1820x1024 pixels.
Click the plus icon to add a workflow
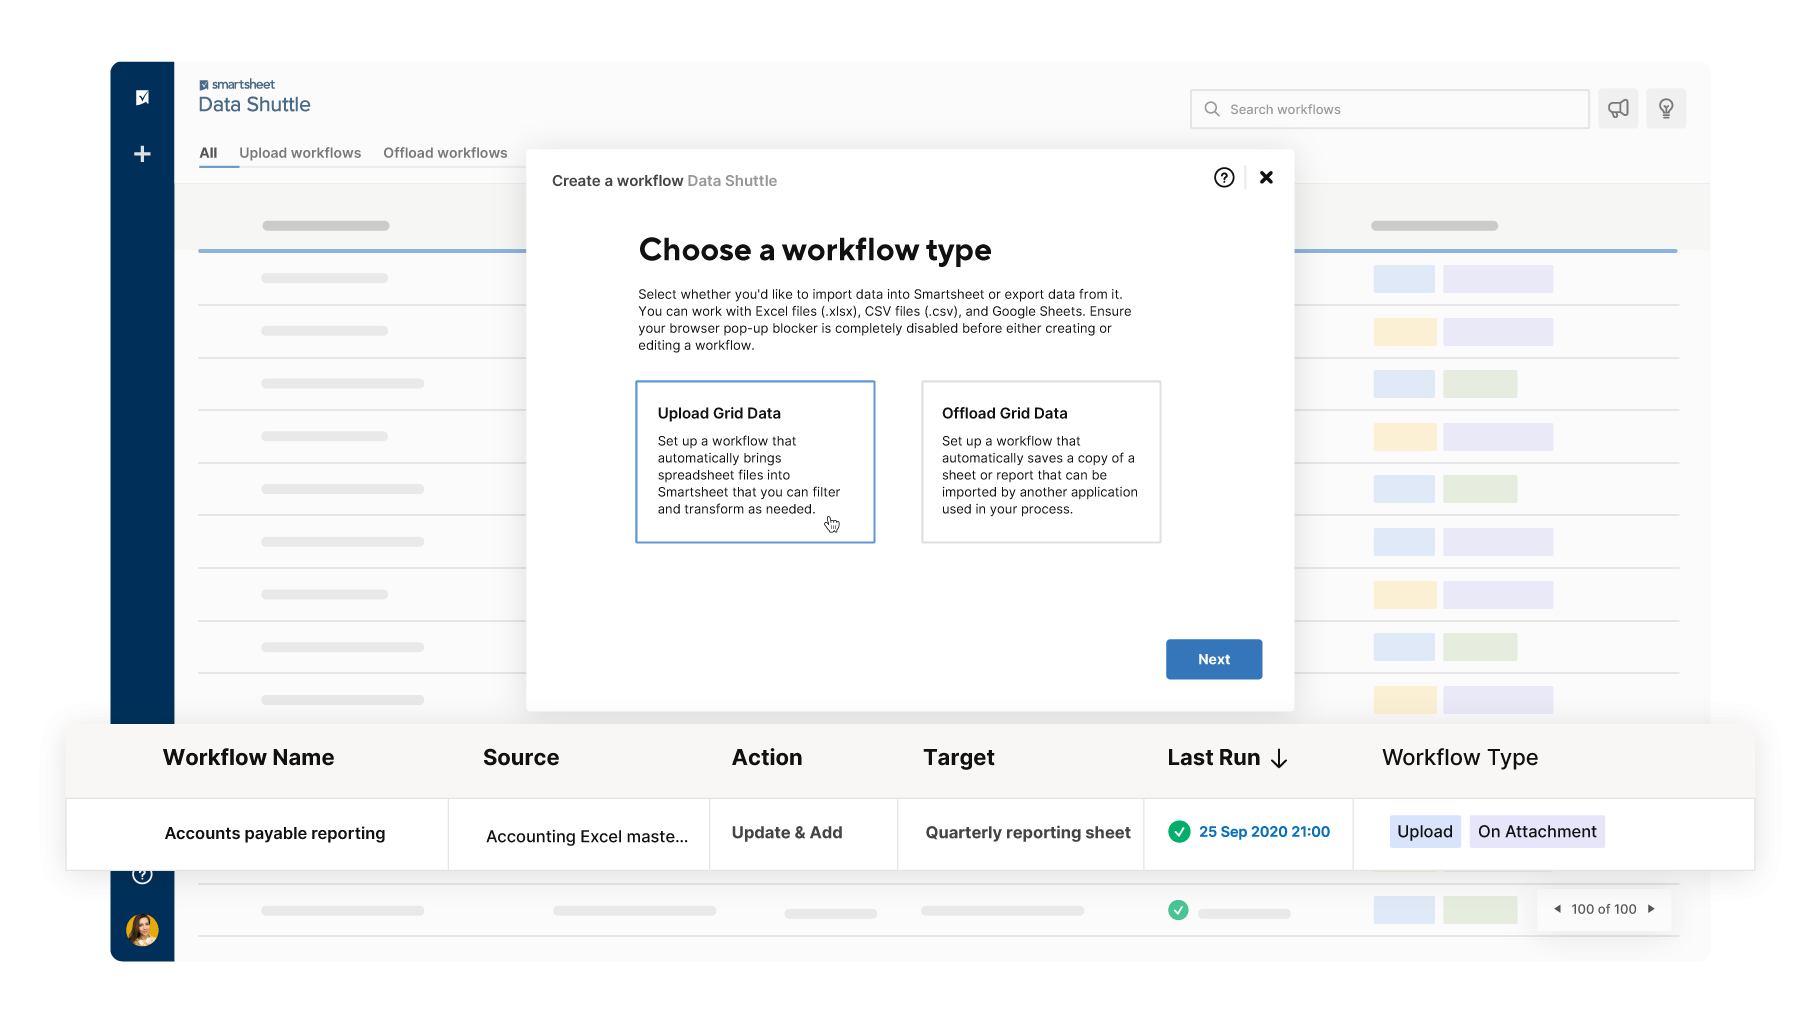coord(143,153)
